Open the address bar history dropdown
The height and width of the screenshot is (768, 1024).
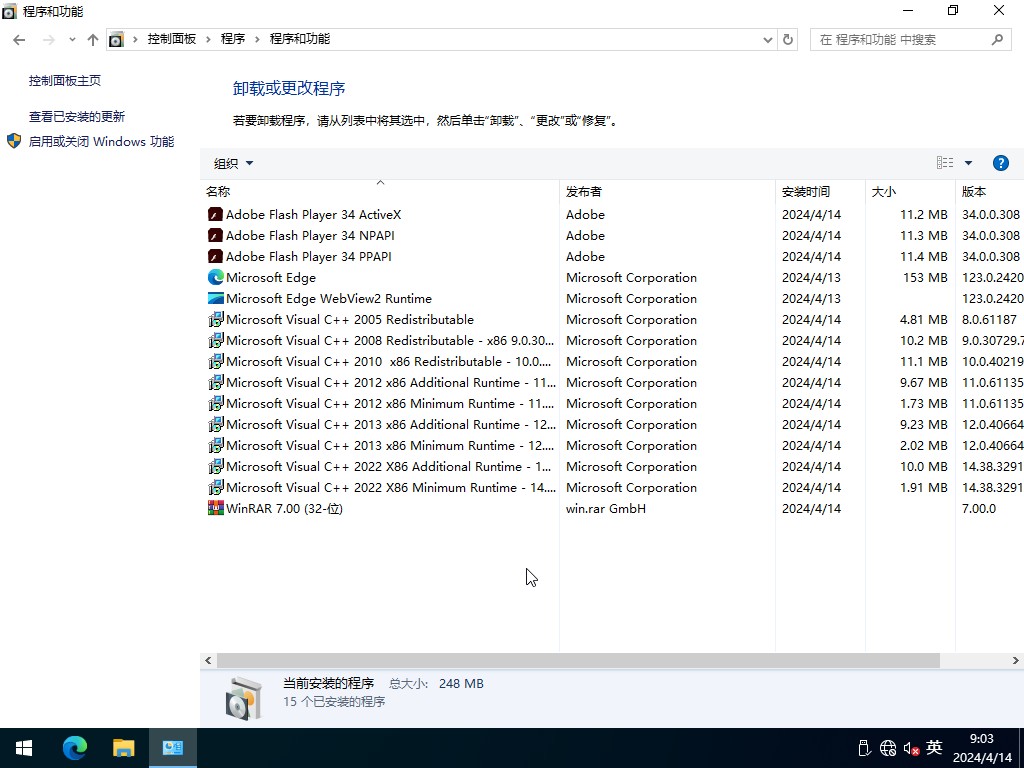click(x=766, y=39)
